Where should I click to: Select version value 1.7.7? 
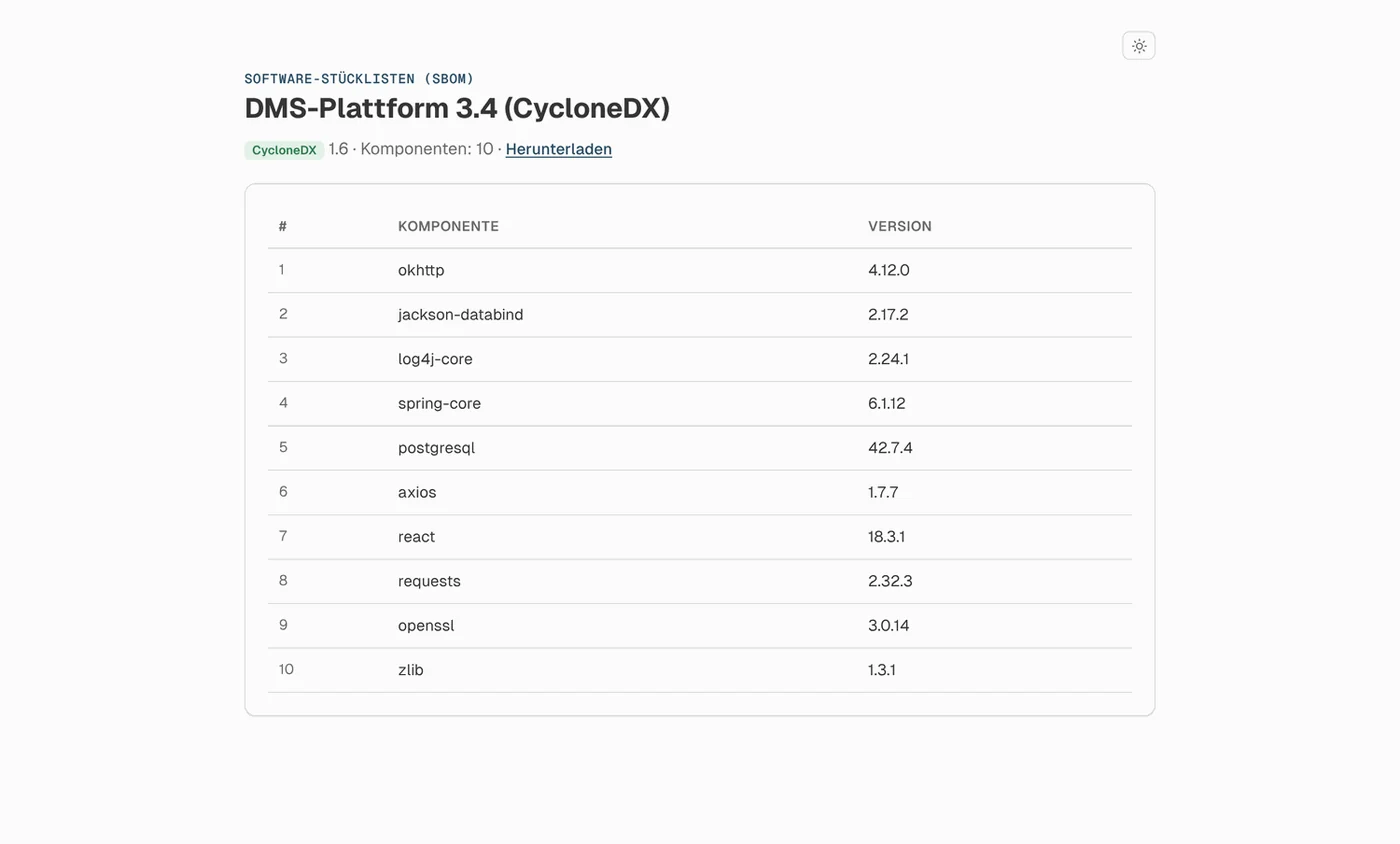pos(883,492)
